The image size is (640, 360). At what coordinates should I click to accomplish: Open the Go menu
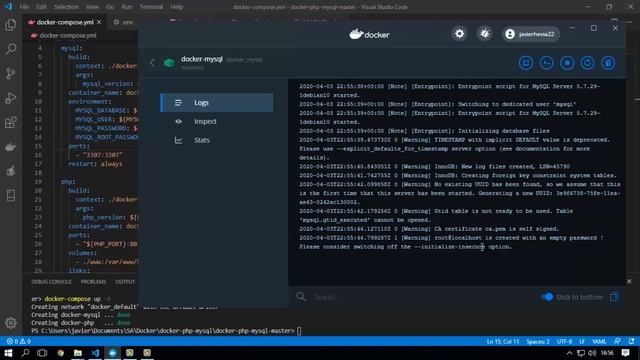point(110,7)
